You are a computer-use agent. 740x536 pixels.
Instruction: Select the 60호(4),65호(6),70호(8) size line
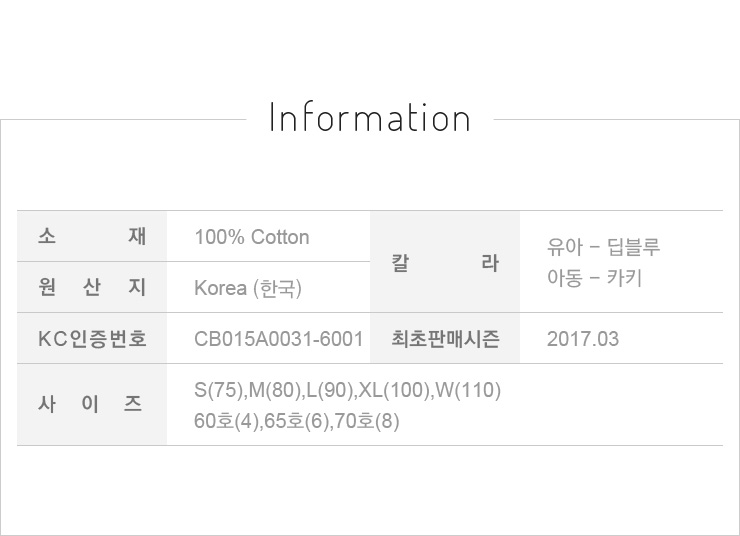click(x=297, y=421)
